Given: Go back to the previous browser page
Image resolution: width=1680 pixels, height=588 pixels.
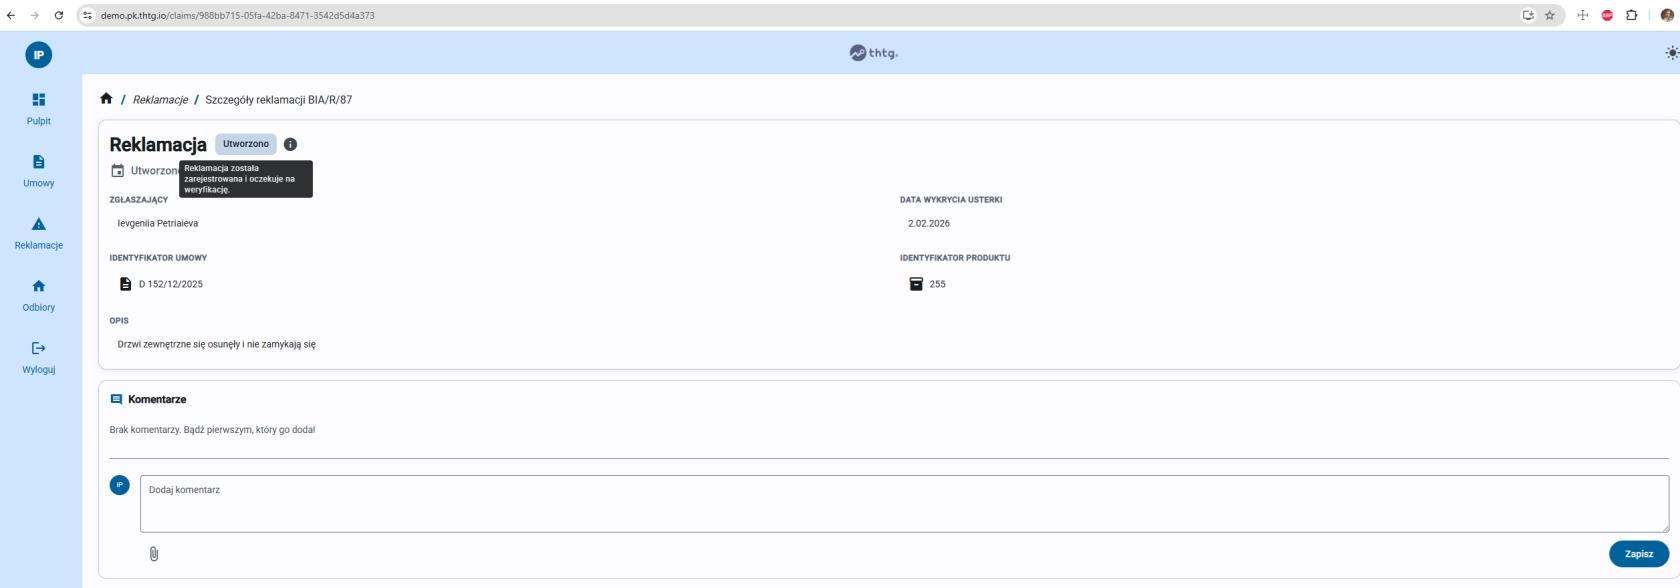Looking at the screenshot, I should click(x=11, y=15).
